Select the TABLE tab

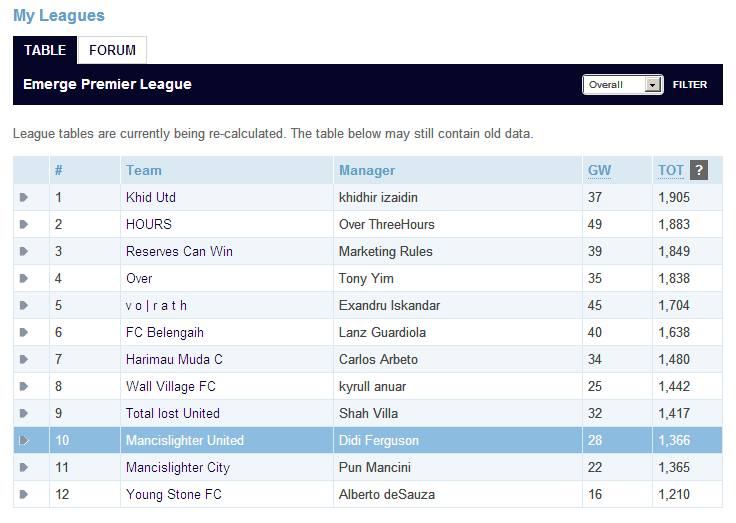pyautogui.click(x=45, y=50)
